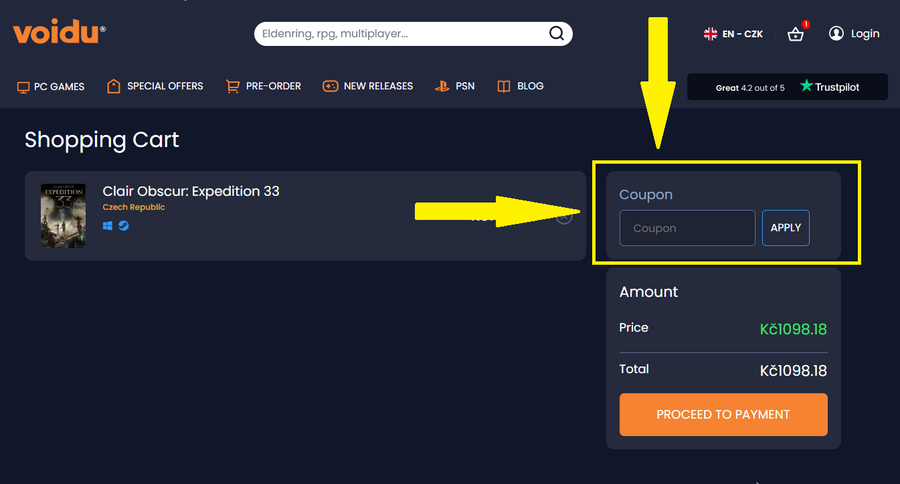Go to Special Offers
The width and height of the screenshot is (900, 484).
click(155, 86)
